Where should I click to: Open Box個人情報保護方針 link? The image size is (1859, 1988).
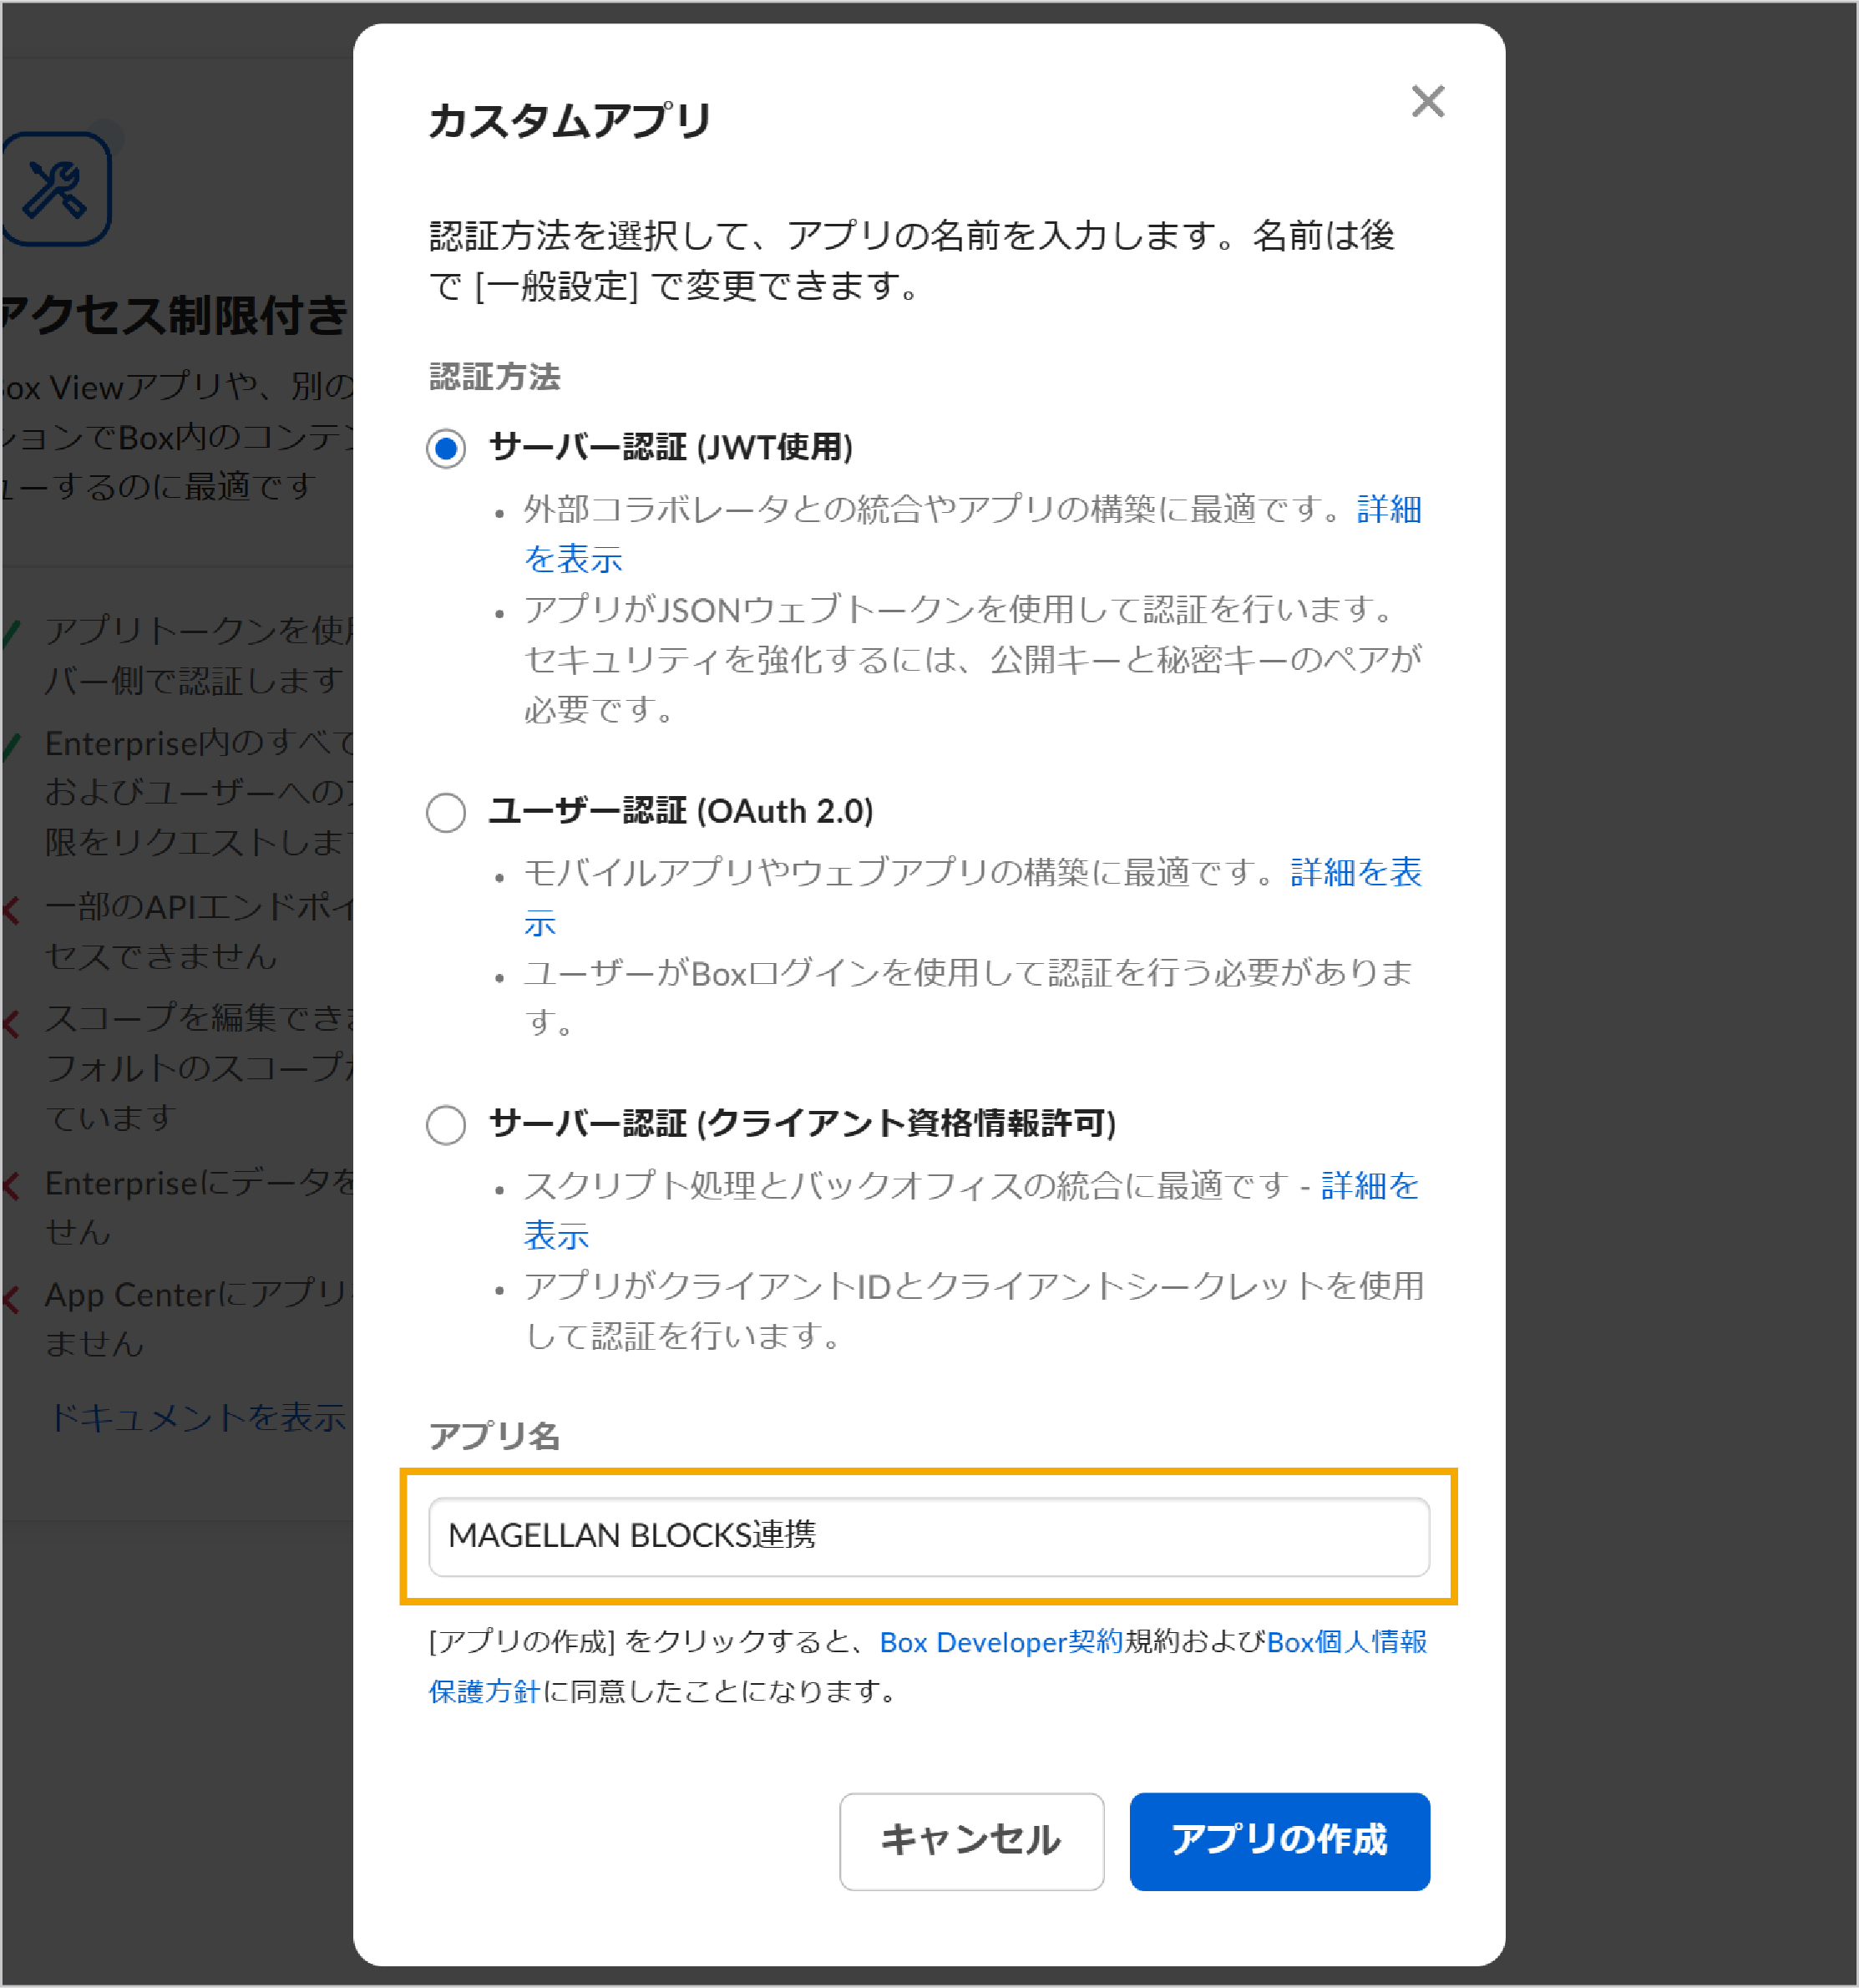tap(1346, 1642)
